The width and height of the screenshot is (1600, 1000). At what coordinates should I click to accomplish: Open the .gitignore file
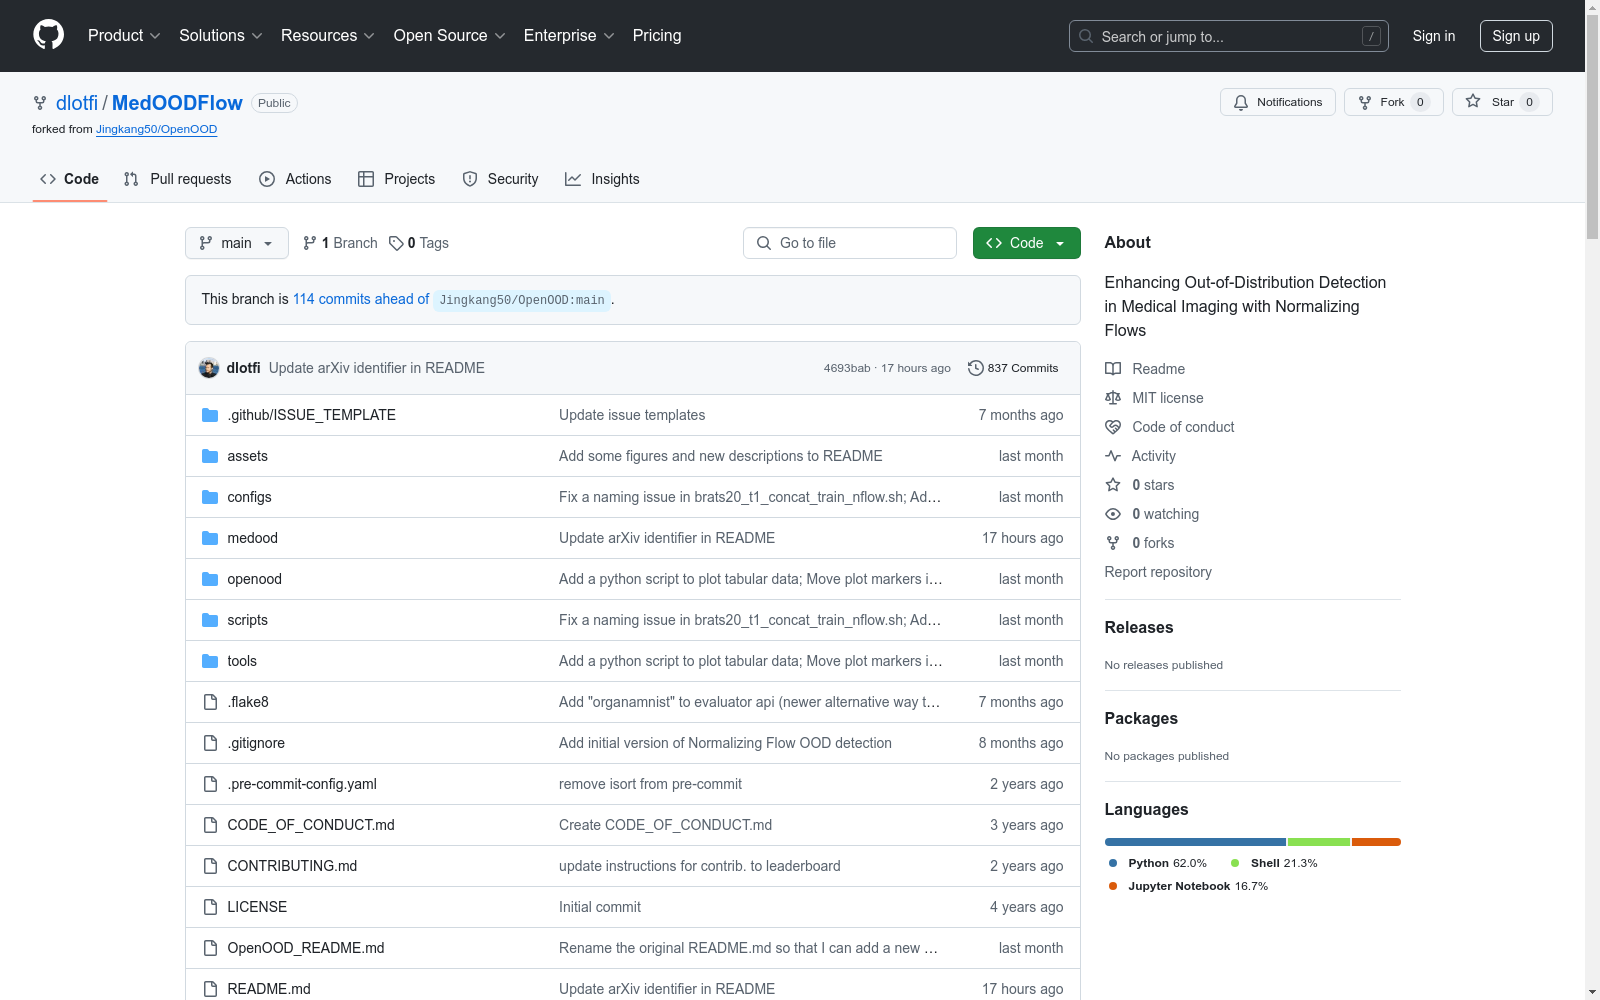point(256,743)
